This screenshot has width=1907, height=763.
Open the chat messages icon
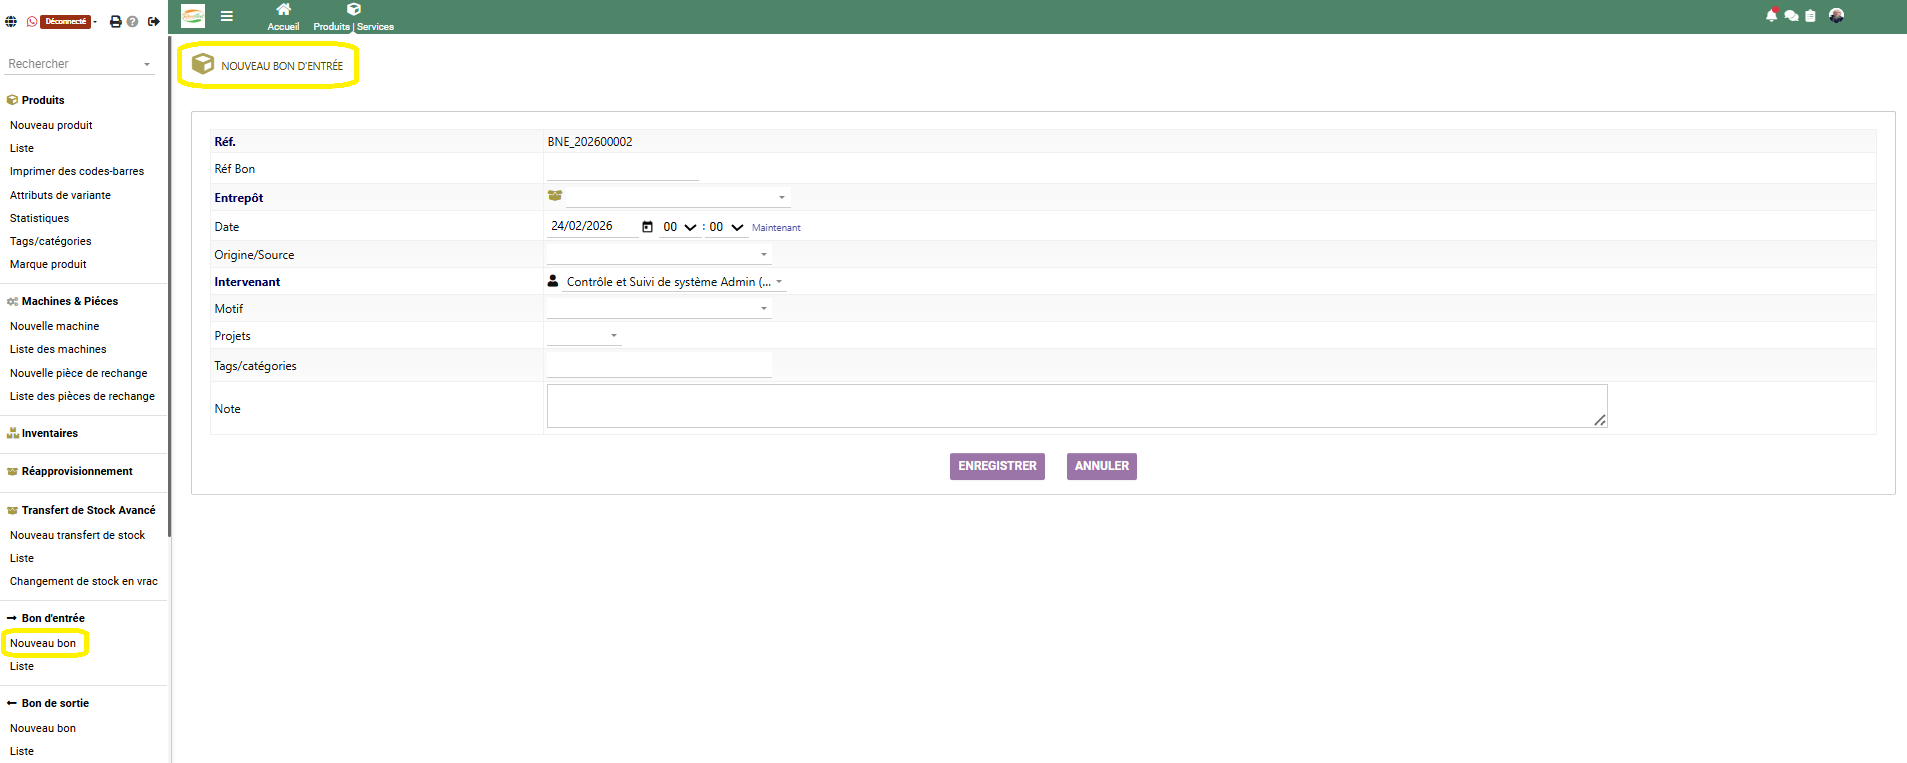tap(1791, 16)
